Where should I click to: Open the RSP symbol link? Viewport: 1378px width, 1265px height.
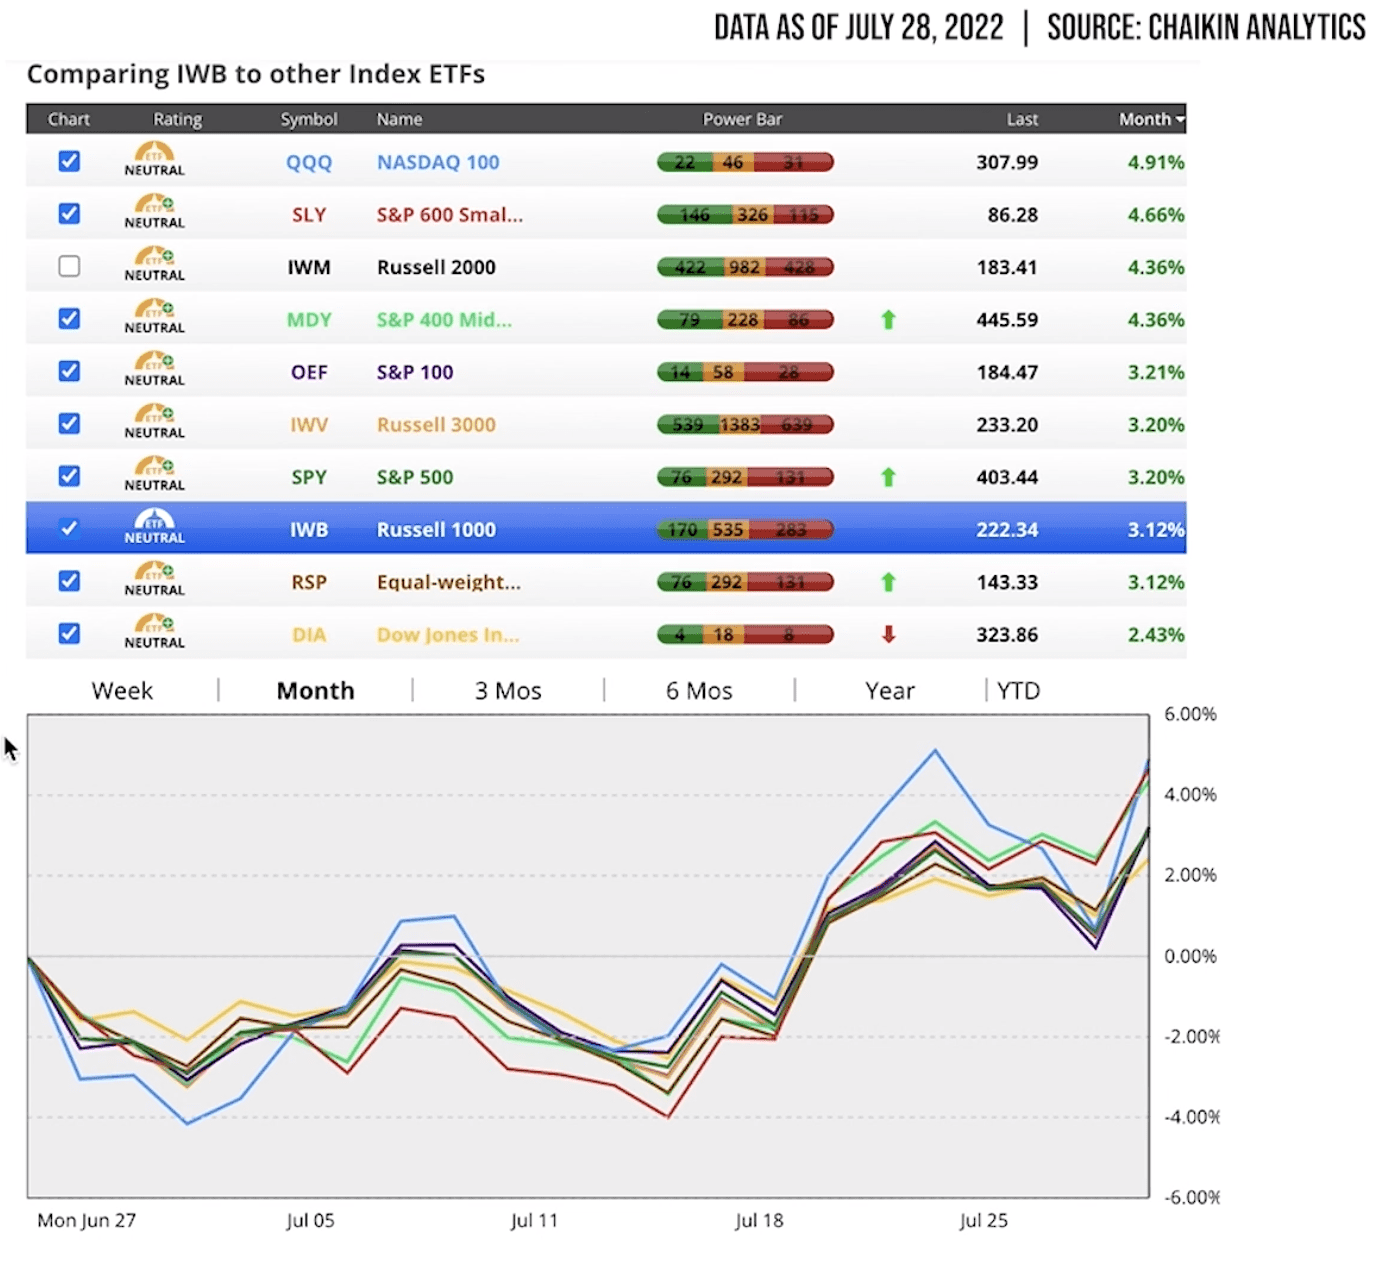(x=309, y=582)
